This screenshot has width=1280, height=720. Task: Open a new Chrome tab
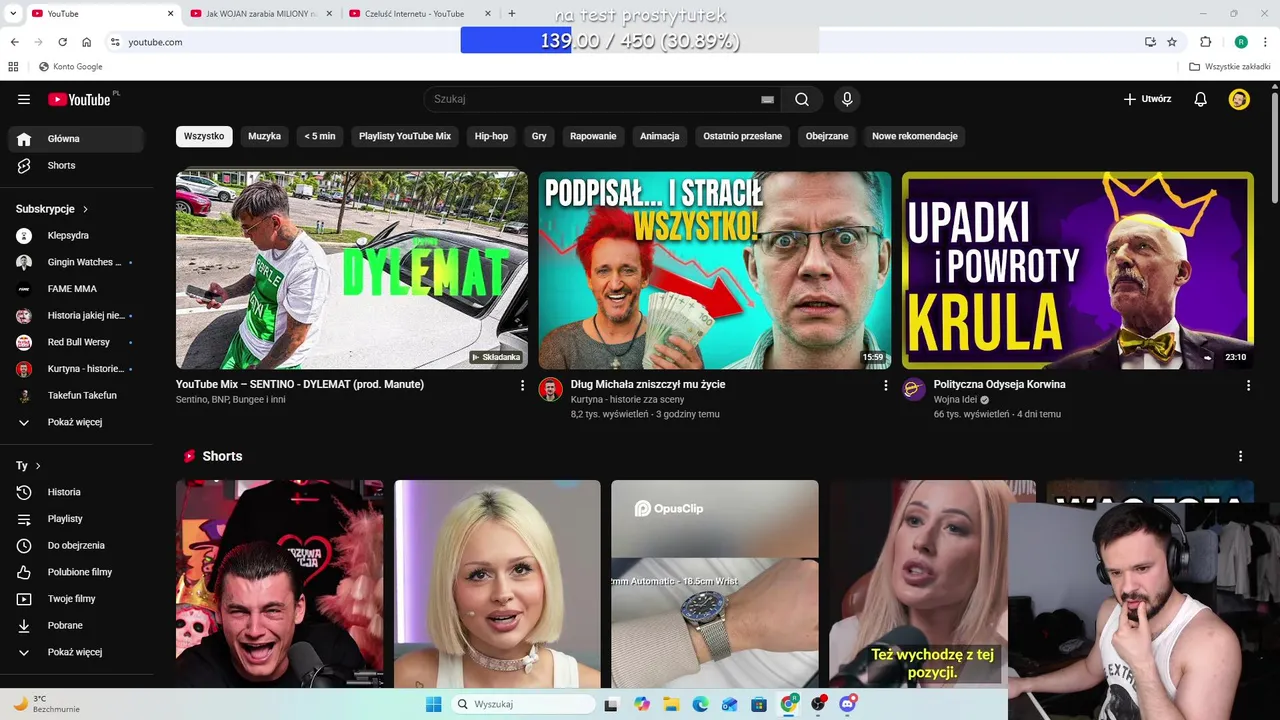pyautogui.click(x=512, y=14)
